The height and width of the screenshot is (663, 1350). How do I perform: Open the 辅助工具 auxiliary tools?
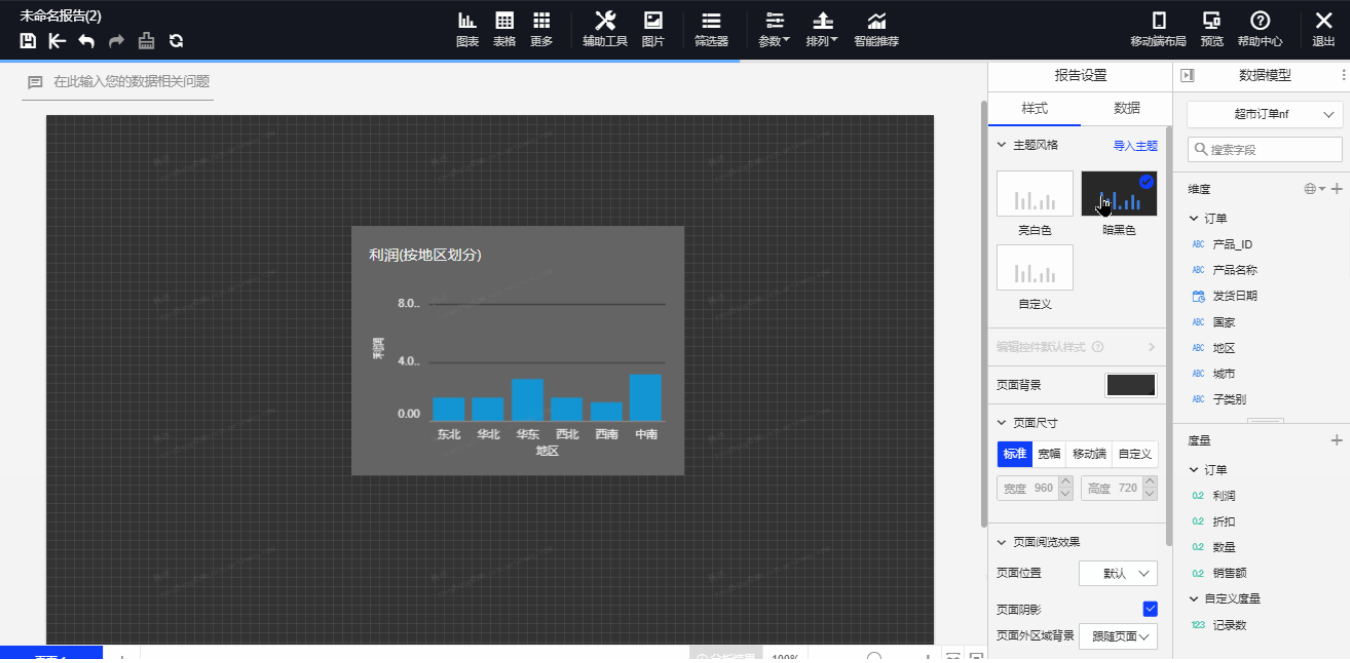[x=605, y=29]
